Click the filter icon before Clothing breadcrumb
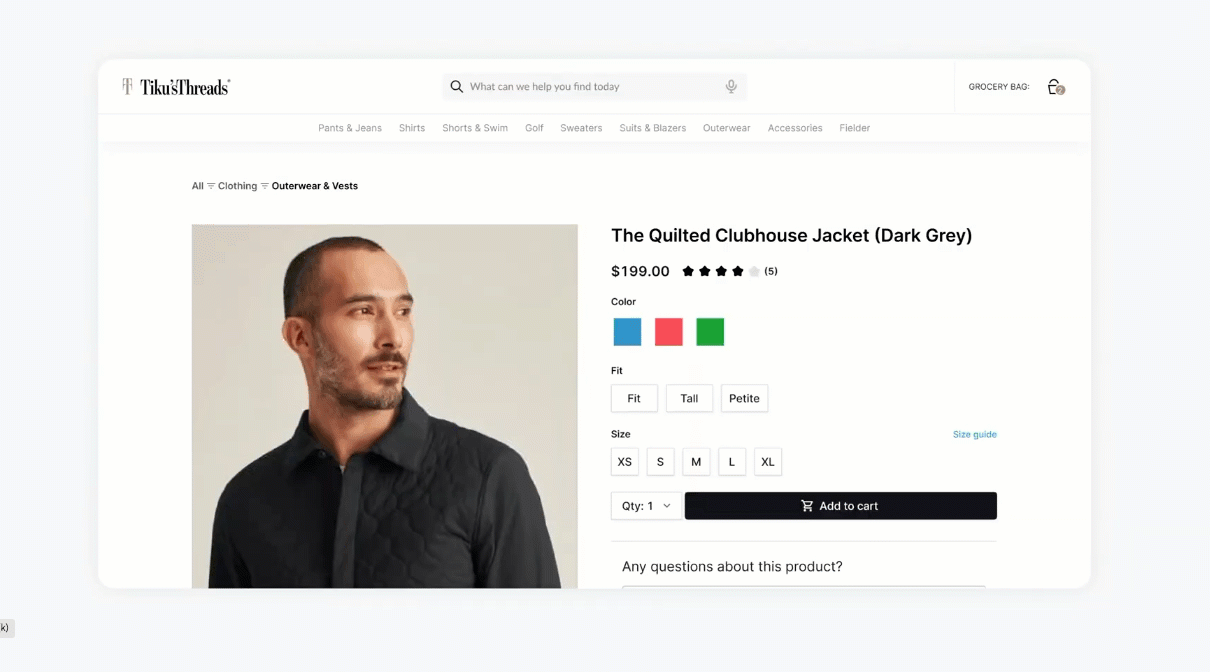 [211, 186]
